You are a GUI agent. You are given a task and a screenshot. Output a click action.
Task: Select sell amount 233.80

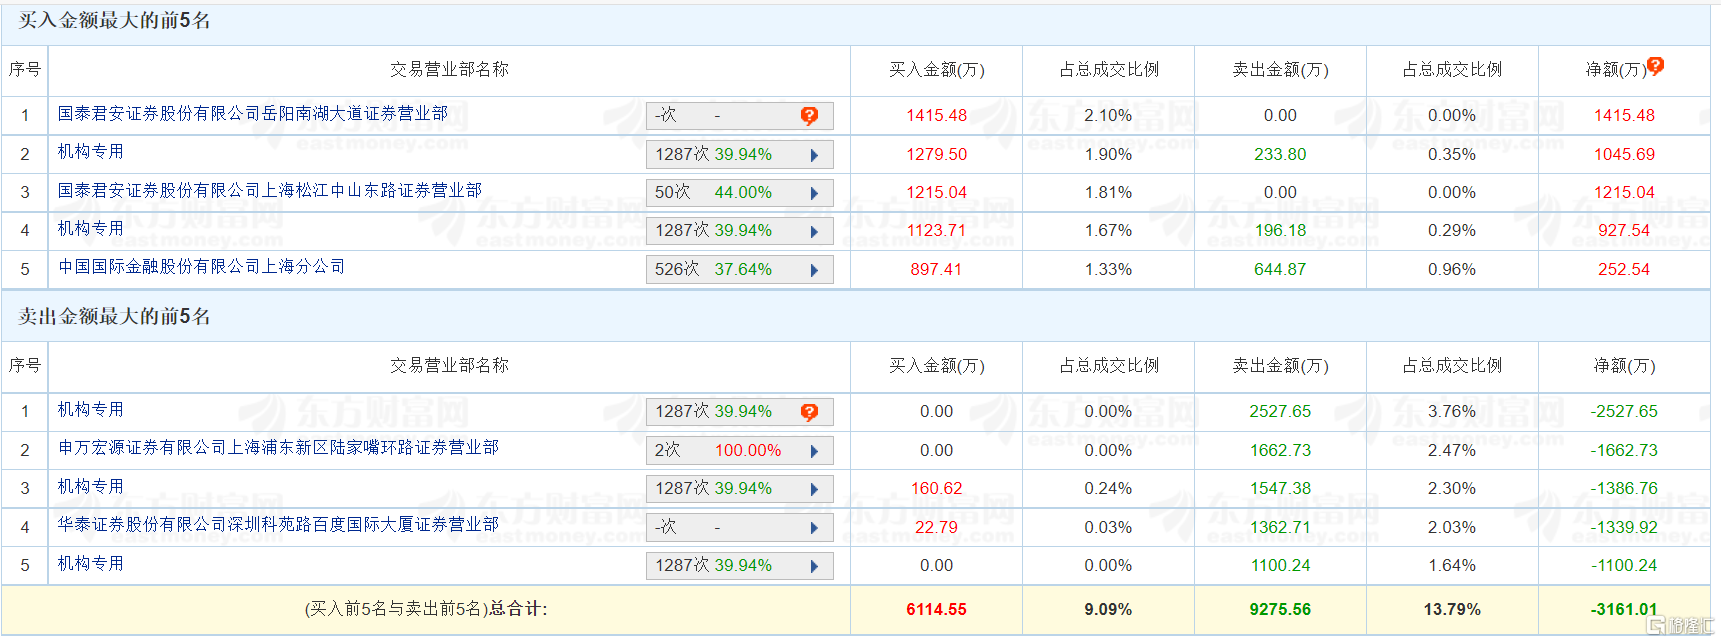1280,154
